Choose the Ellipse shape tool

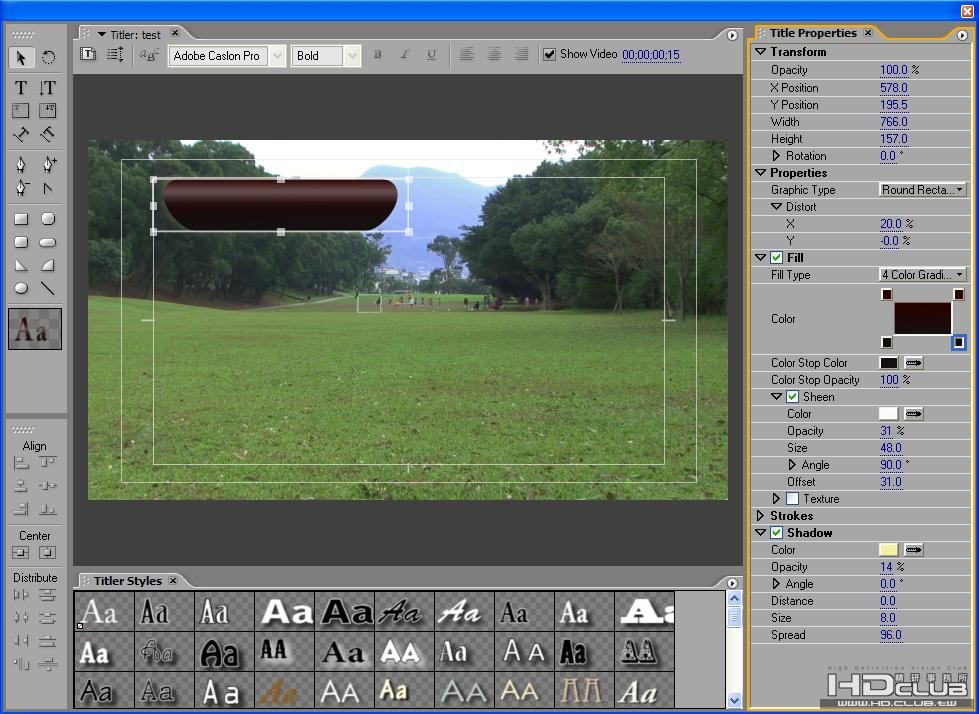21,289
